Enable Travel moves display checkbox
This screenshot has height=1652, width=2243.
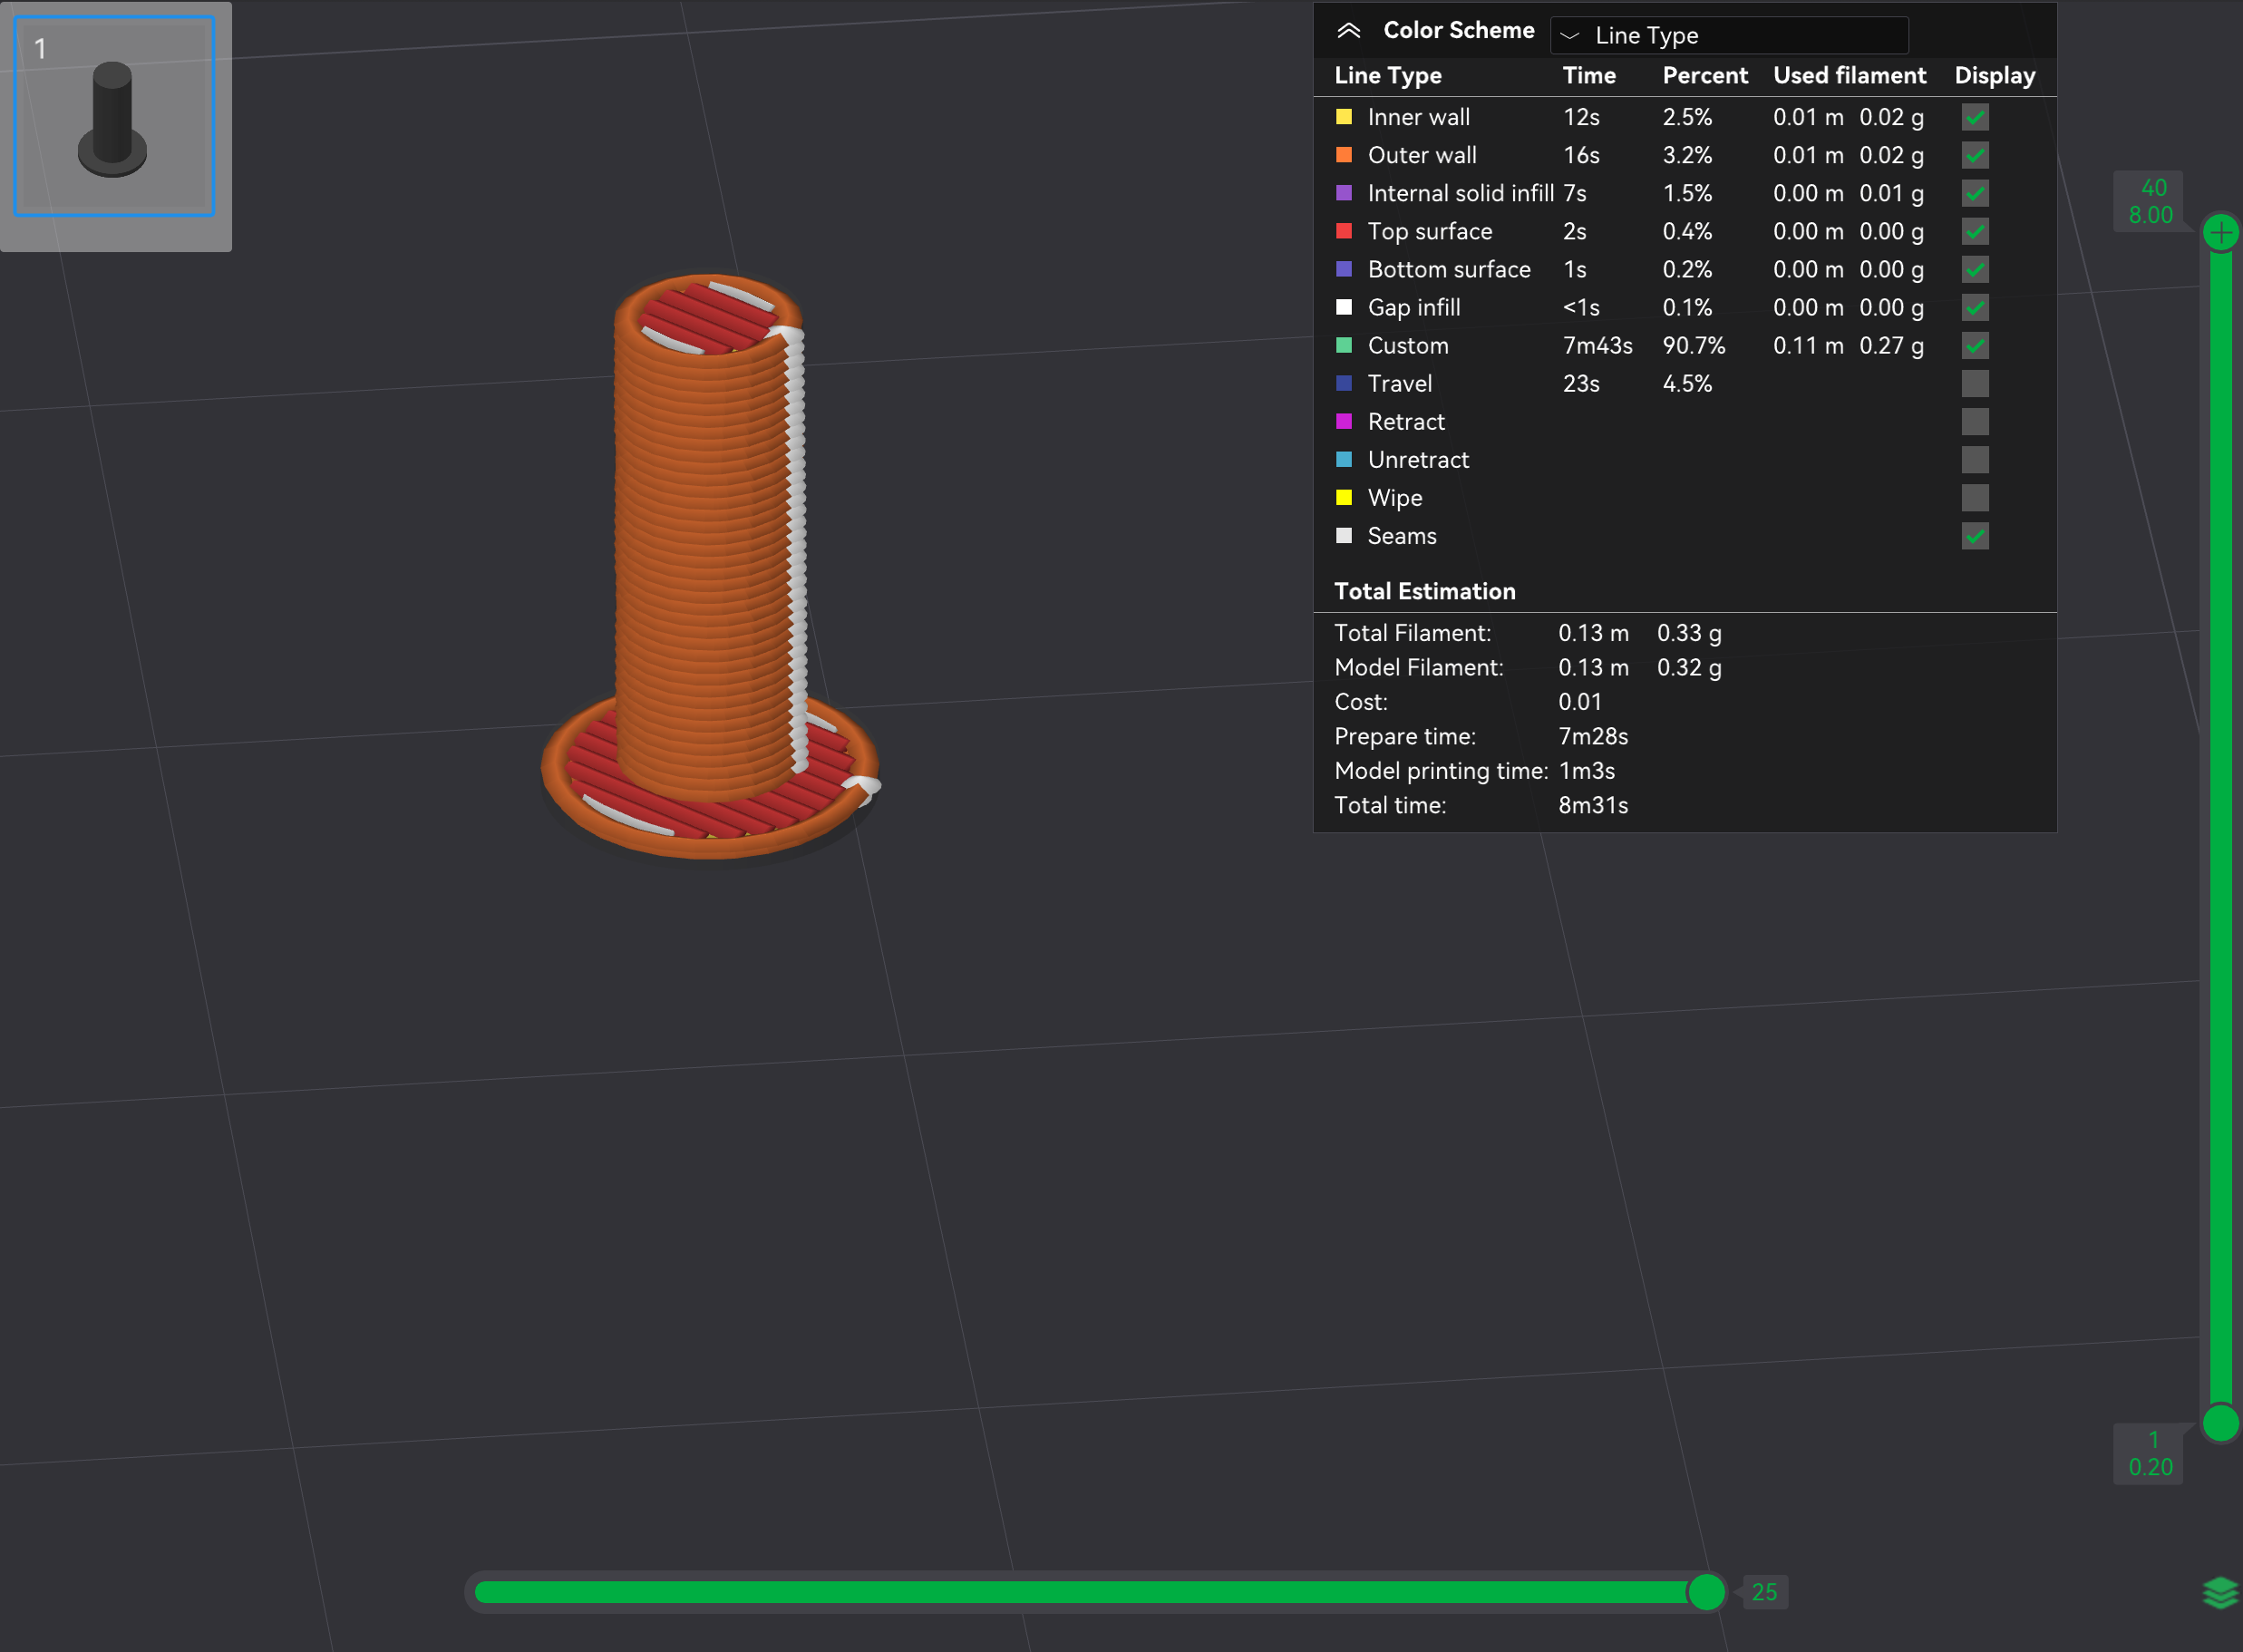point(1974,383)
